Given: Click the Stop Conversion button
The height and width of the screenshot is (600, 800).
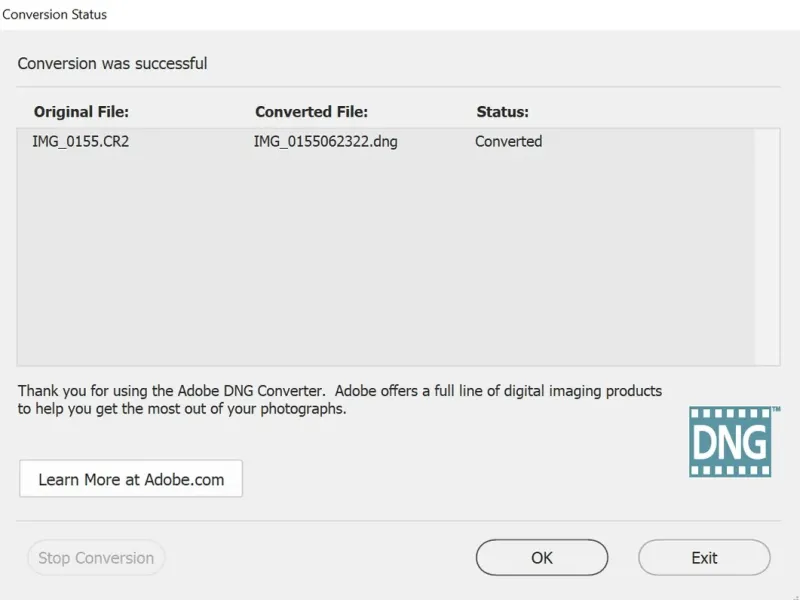Looking at the screenshot, I should pos(96,558).
